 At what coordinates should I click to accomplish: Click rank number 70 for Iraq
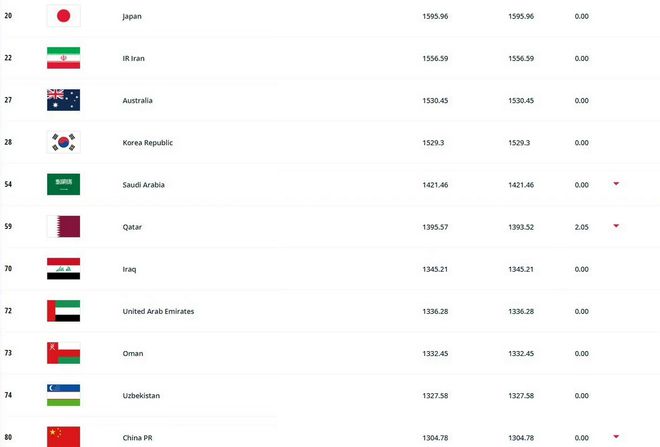click(x=8, y=269)
